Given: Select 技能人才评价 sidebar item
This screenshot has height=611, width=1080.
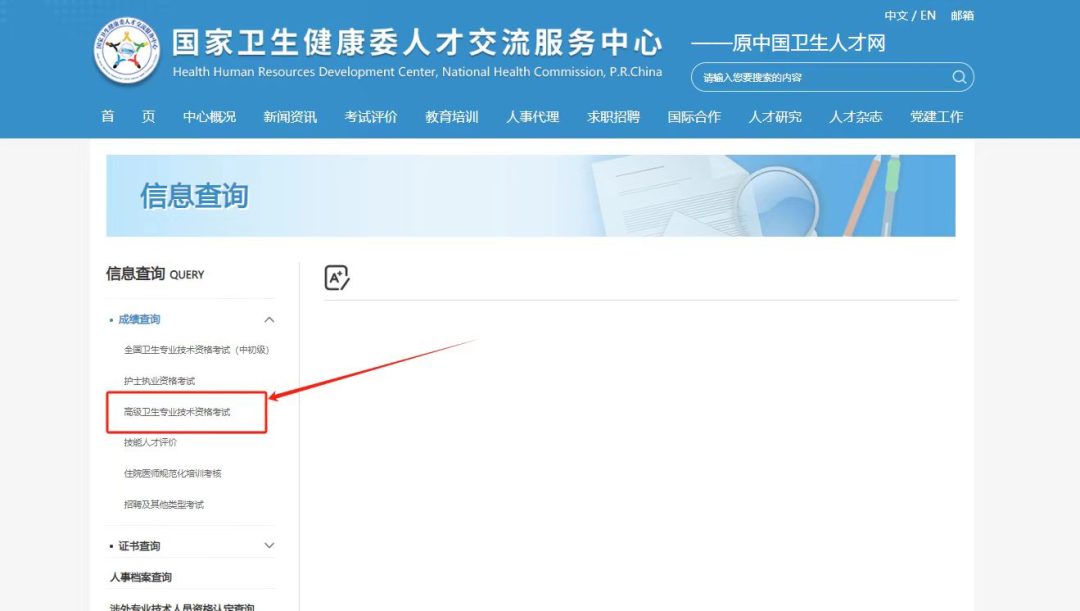Looking at the screenshot, I should point(150,443).
